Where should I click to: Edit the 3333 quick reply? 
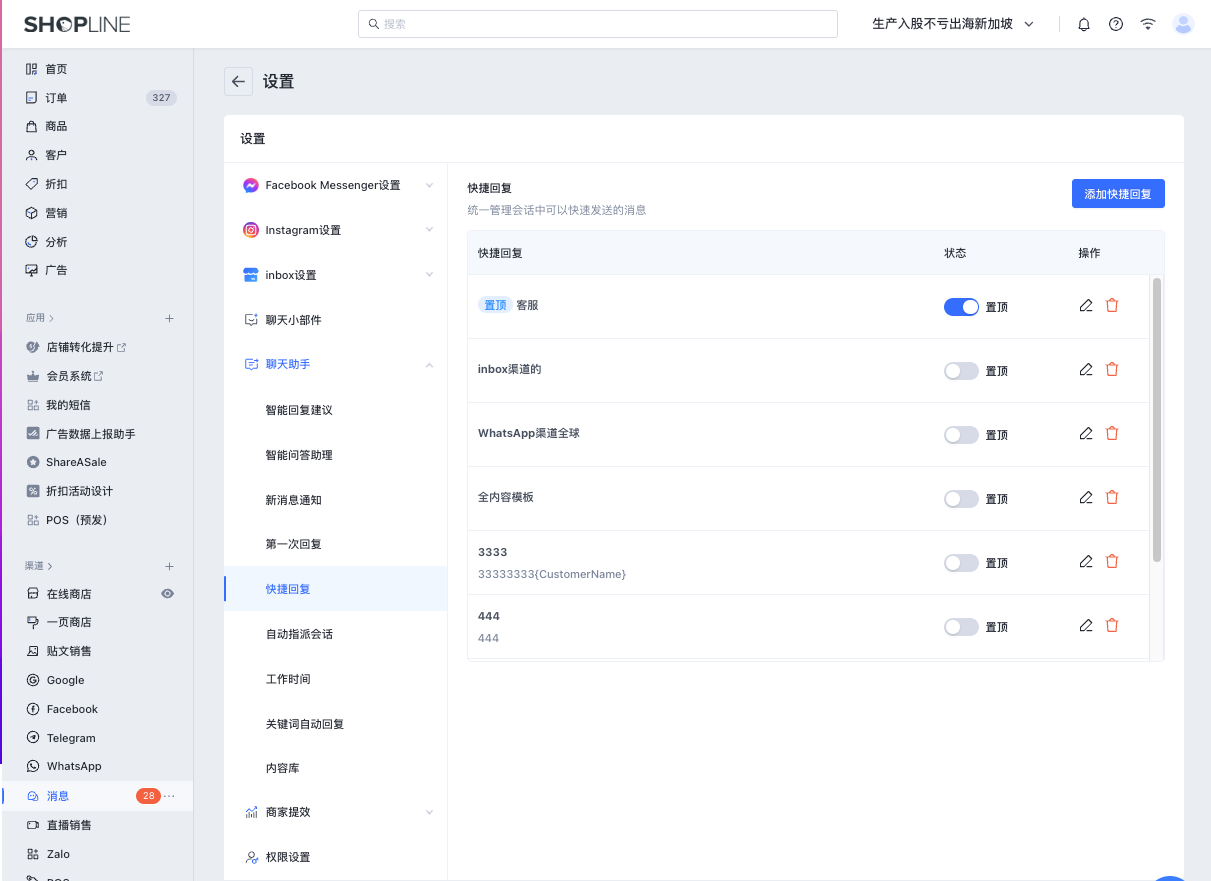1086,561
